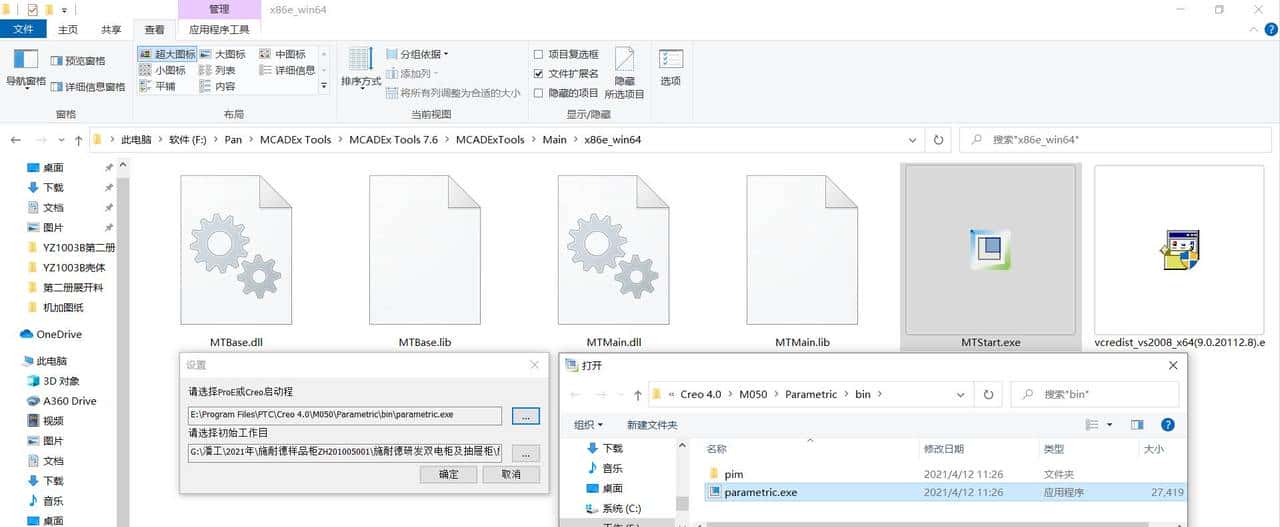Switch to the 共享 ribbon tab
1280x527 pixels.
[x=111, y=30]
